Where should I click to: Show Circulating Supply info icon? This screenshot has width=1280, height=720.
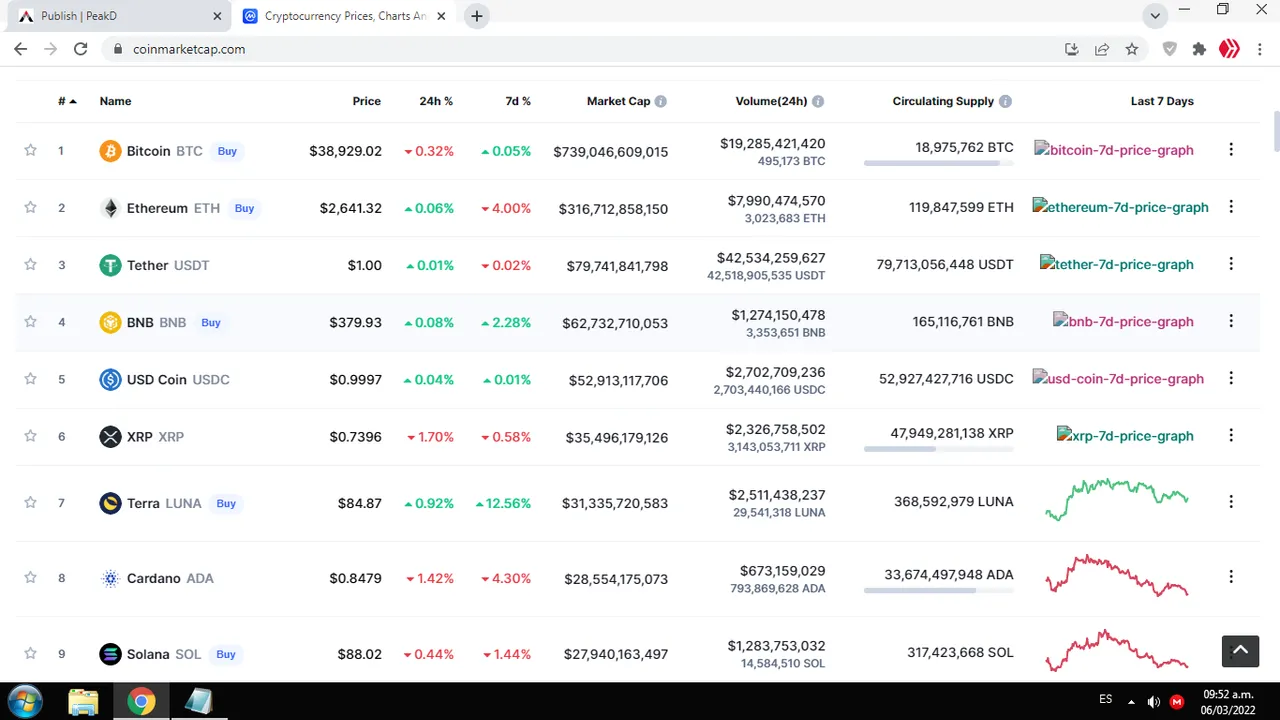tap(1005, 101)
